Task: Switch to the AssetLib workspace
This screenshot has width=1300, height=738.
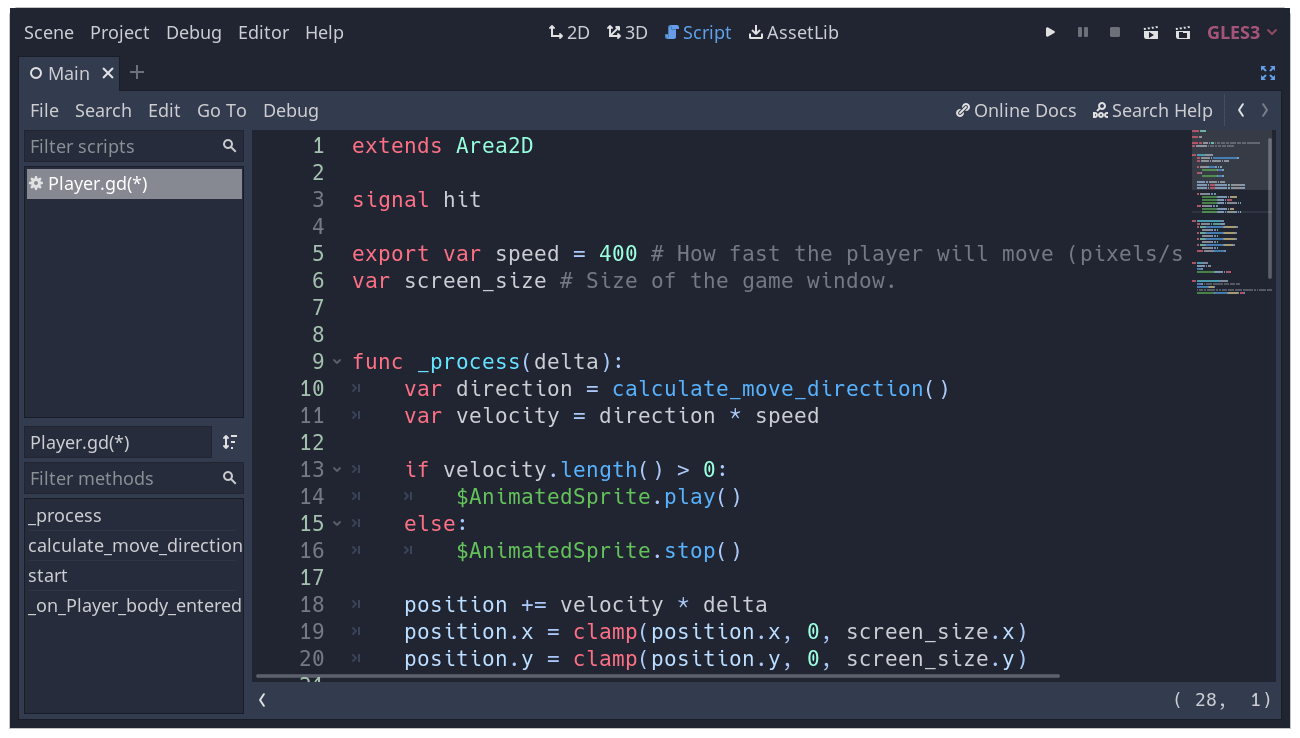Action: pos(793,32)
